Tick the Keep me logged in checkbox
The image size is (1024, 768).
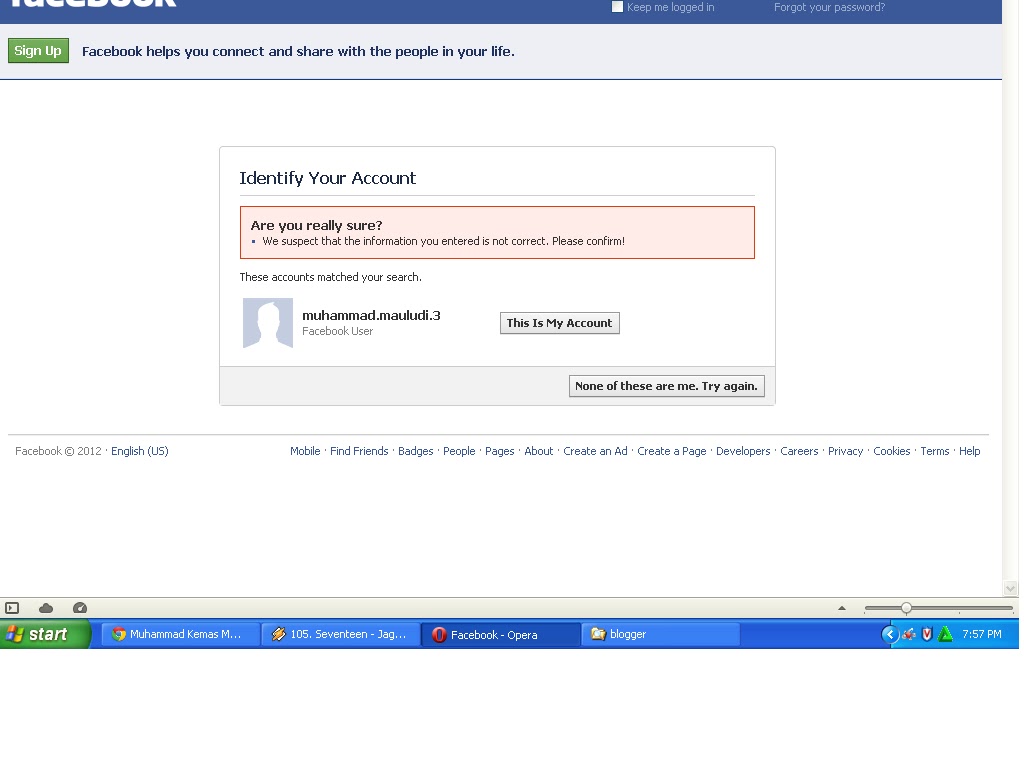click(x=617, y=7)
